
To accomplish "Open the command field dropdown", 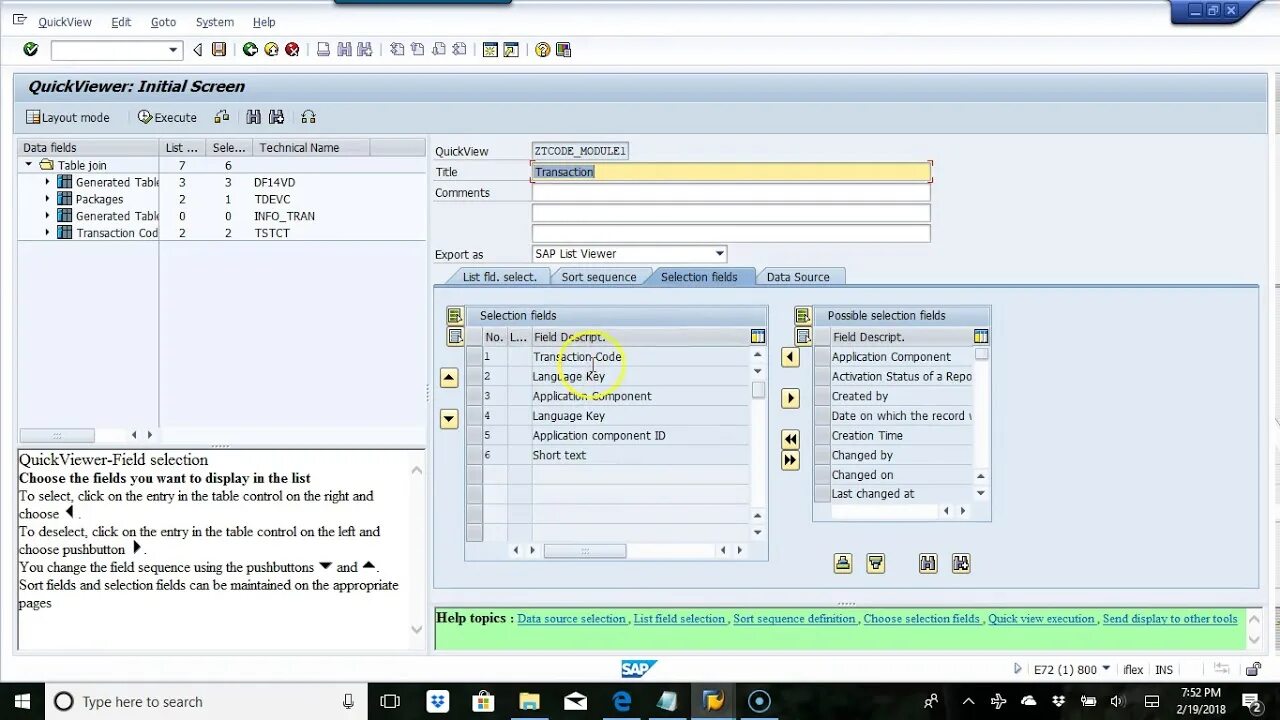I will [x=173, y=50].
